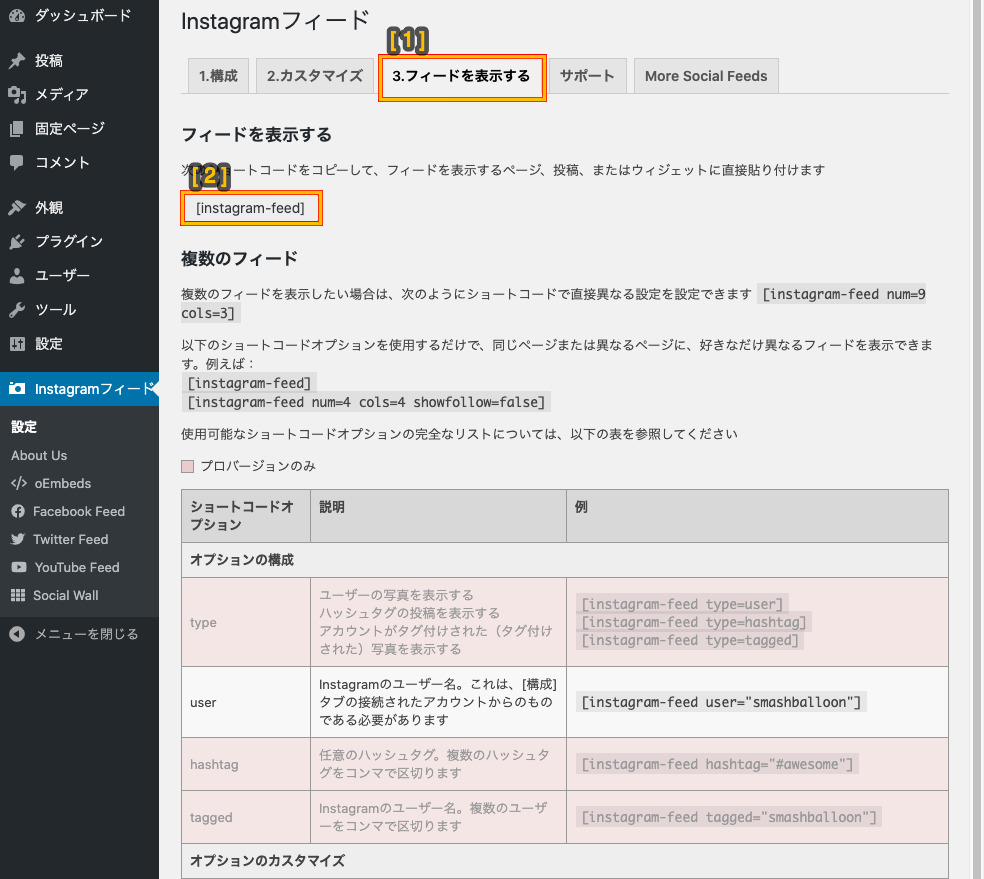Click the [instagram-feed type=hashtag] example code
Viewport: 984px width, 879px height.
click(x=693, y=622)
